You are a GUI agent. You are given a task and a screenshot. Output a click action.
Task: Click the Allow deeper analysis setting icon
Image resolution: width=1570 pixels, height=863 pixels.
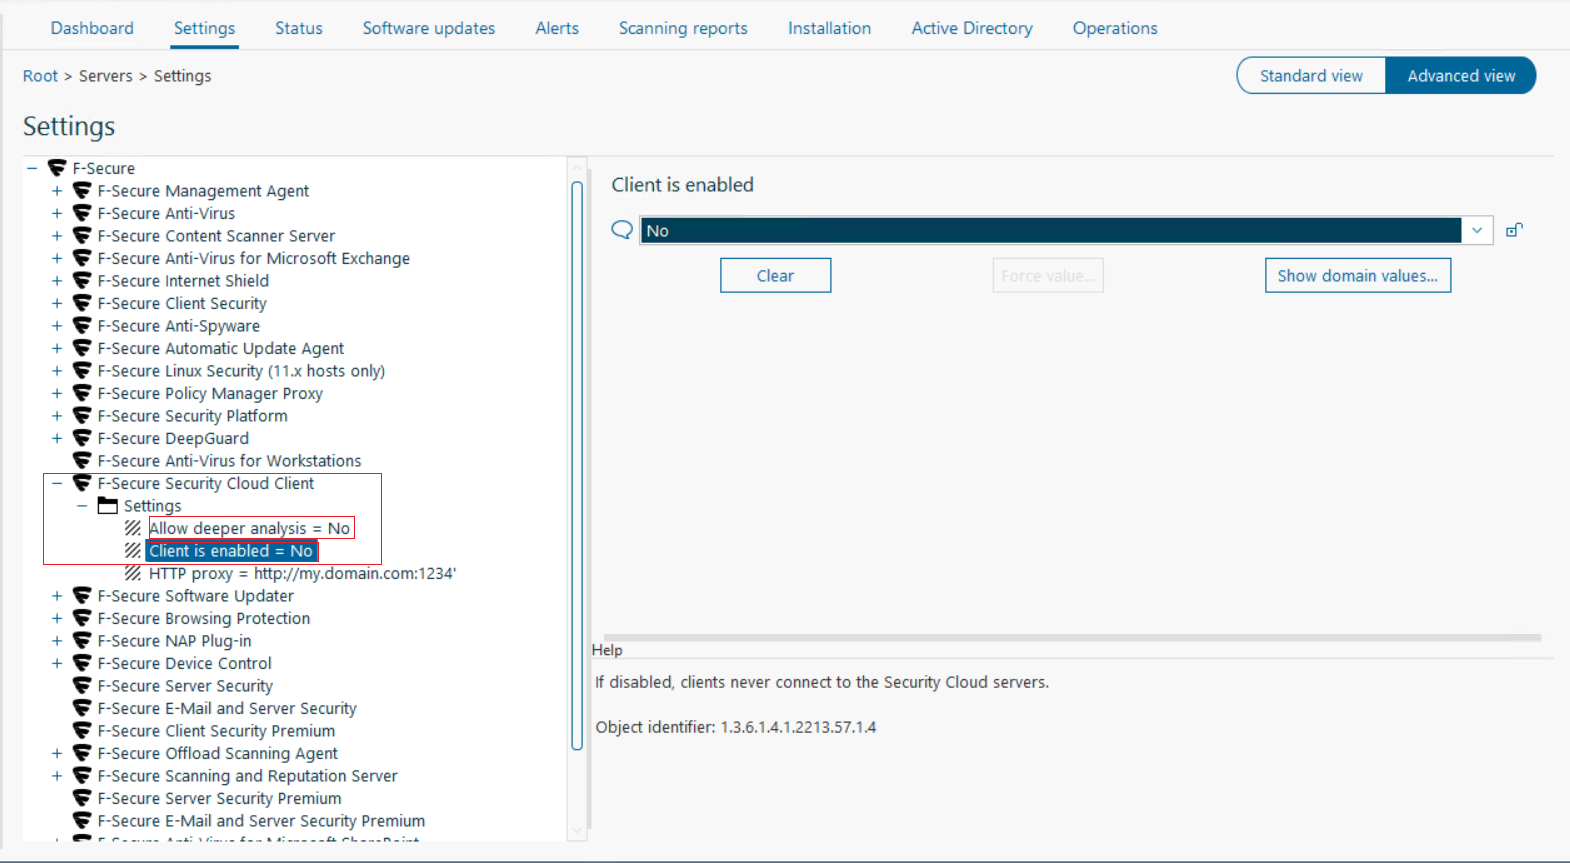point(133,528)
